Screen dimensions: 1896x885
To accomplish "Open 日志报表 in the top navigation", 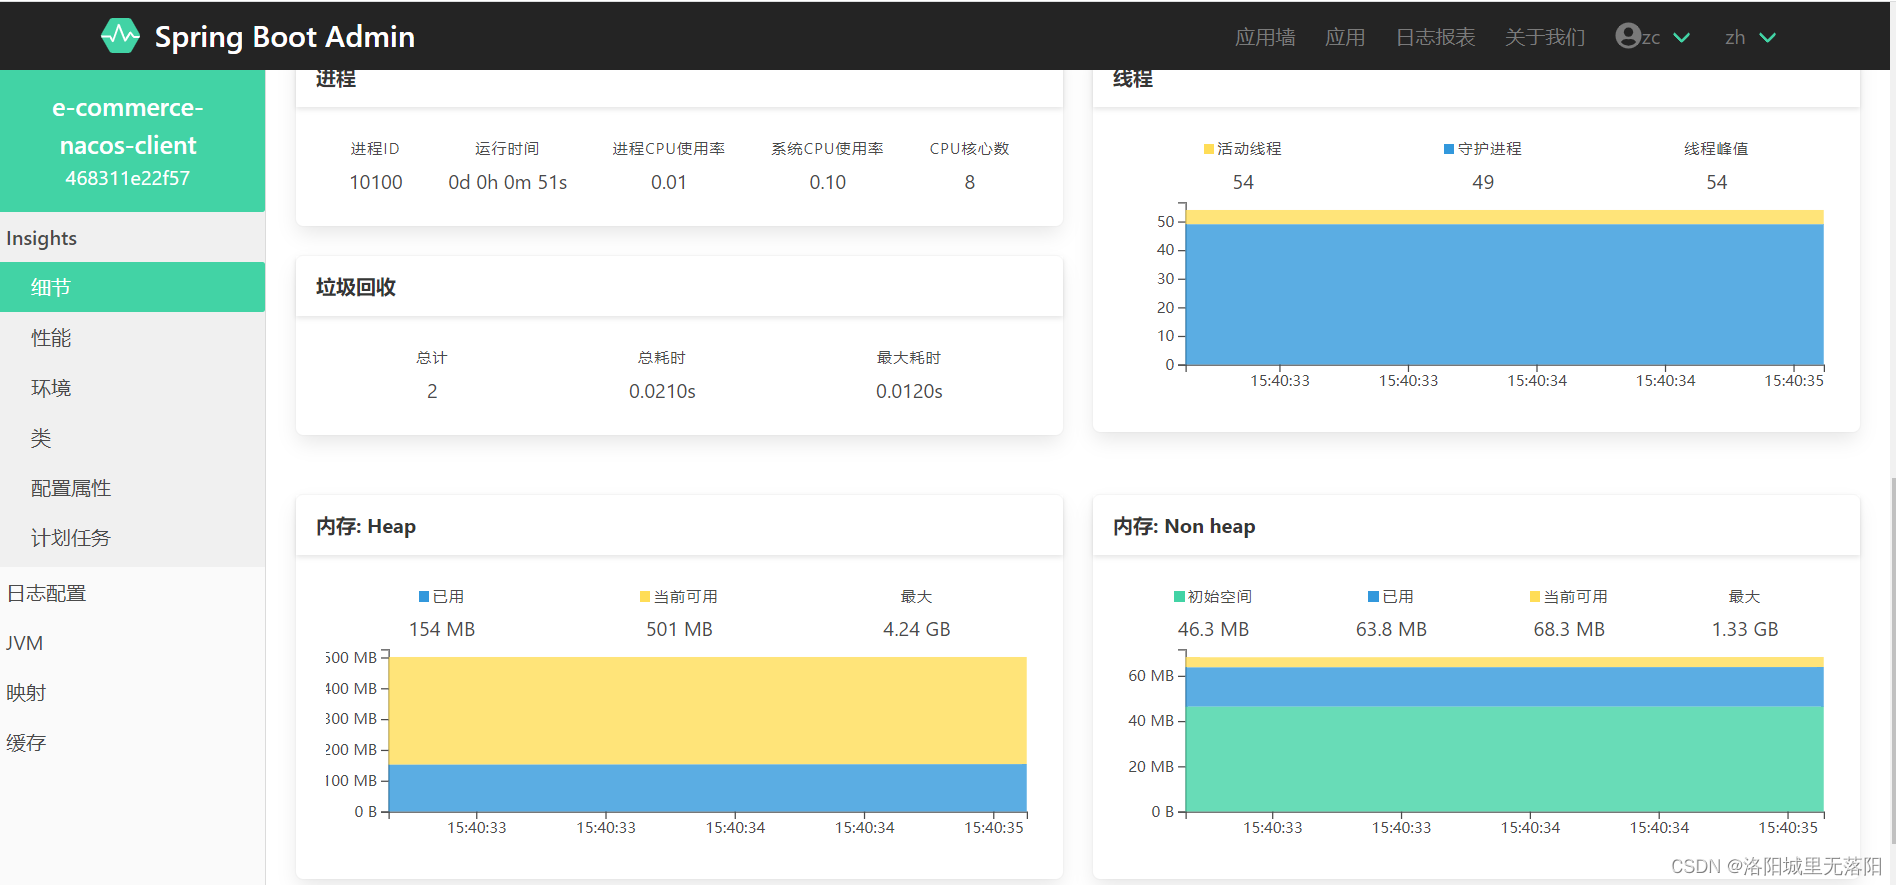I will click(1435, 37).
